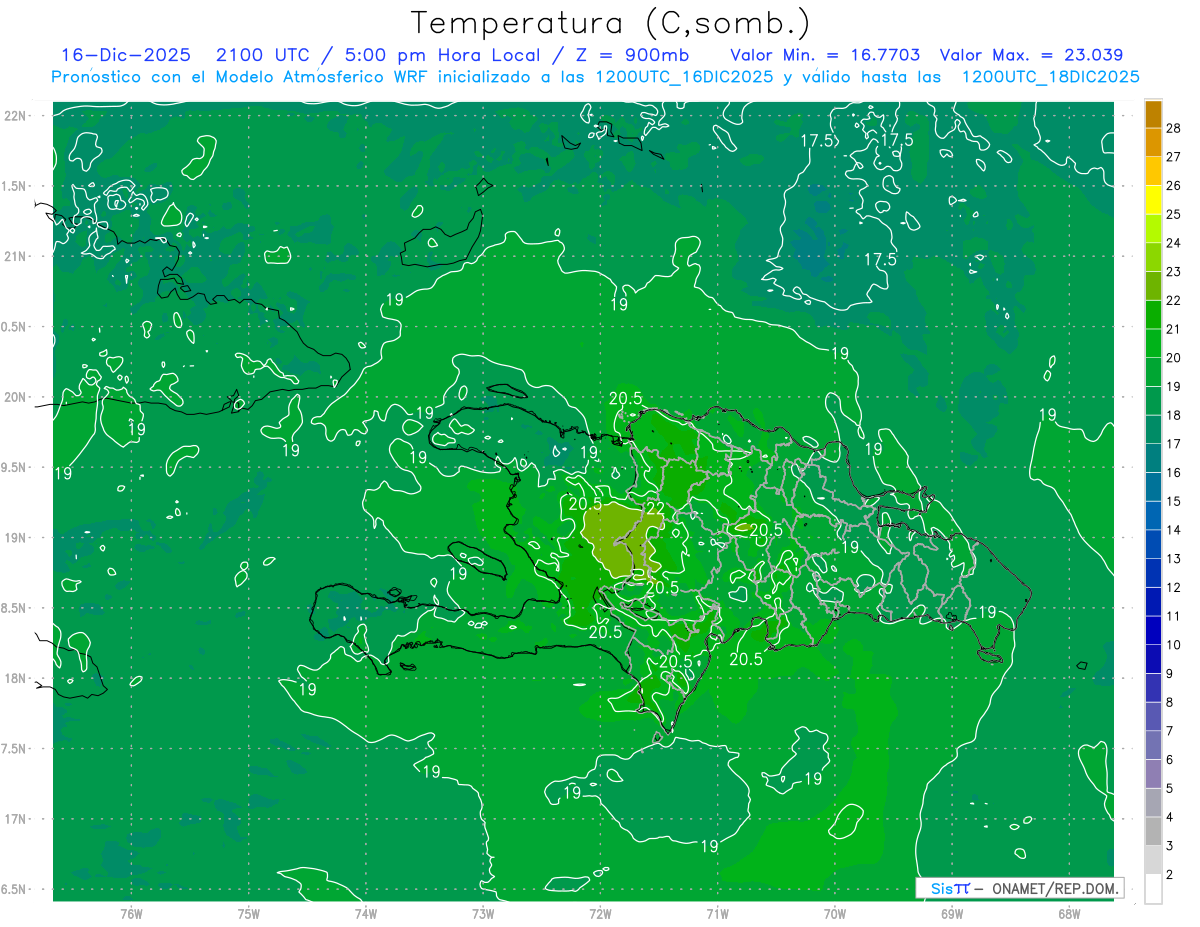This screenshot has width=1200, height=927.
Task: Click the title "Temperatura (C,somb.)"
Action: 611,23
